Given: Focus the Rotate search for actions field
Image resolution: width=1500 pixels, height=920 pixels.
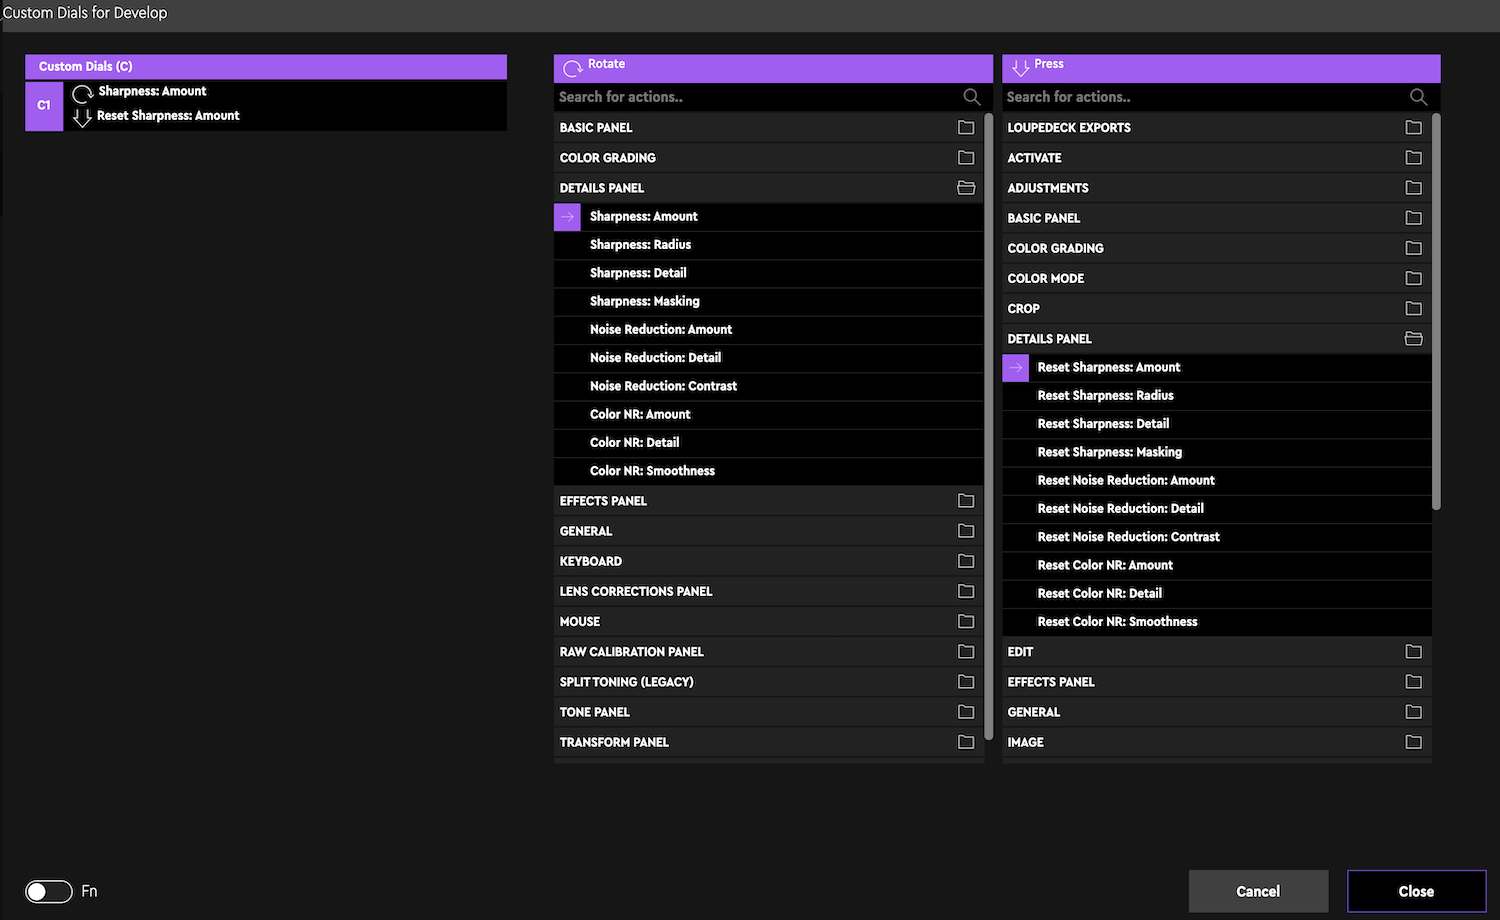Looking at the screenshot, I should coord(773,97).
